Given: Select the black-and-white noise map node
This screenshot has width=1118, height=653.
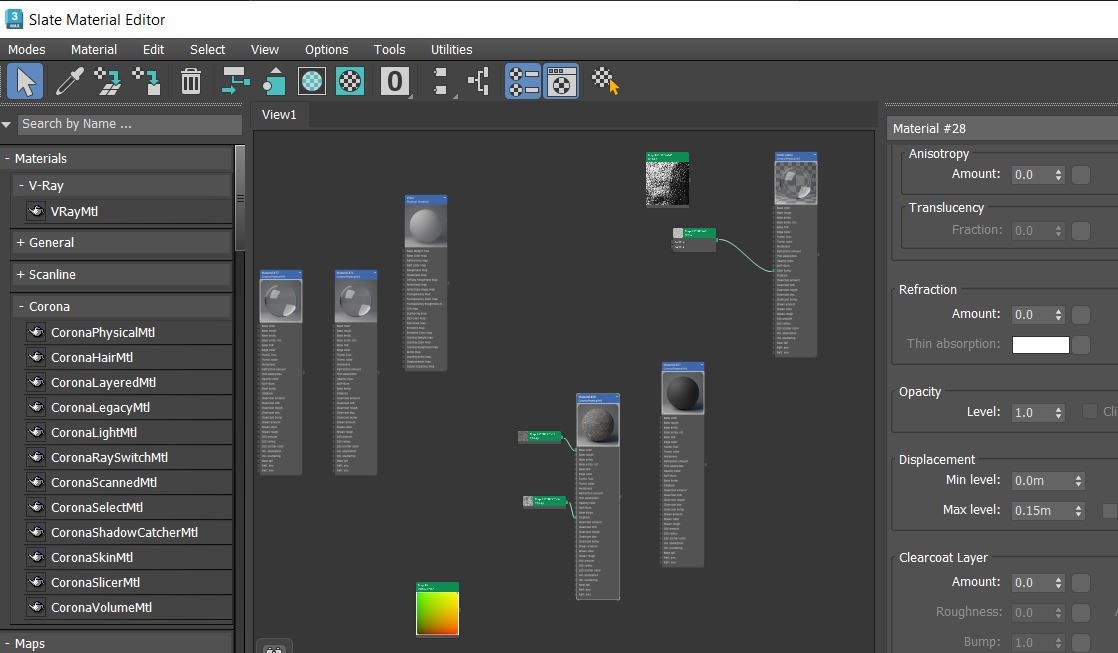Looking at the screenshot, I should (667, 180).
